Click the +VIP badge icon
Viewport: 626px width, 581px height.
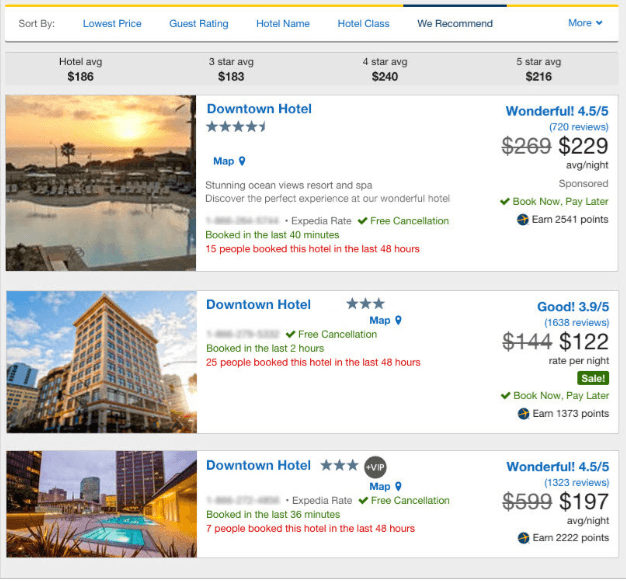pos(375,467)
